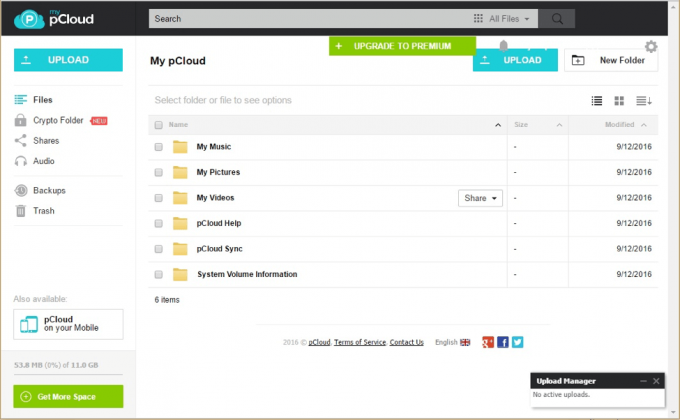This screenshot has width=680, height=420.
Task: Click the My Videos folder icon
Action: (x=180, y=198)
